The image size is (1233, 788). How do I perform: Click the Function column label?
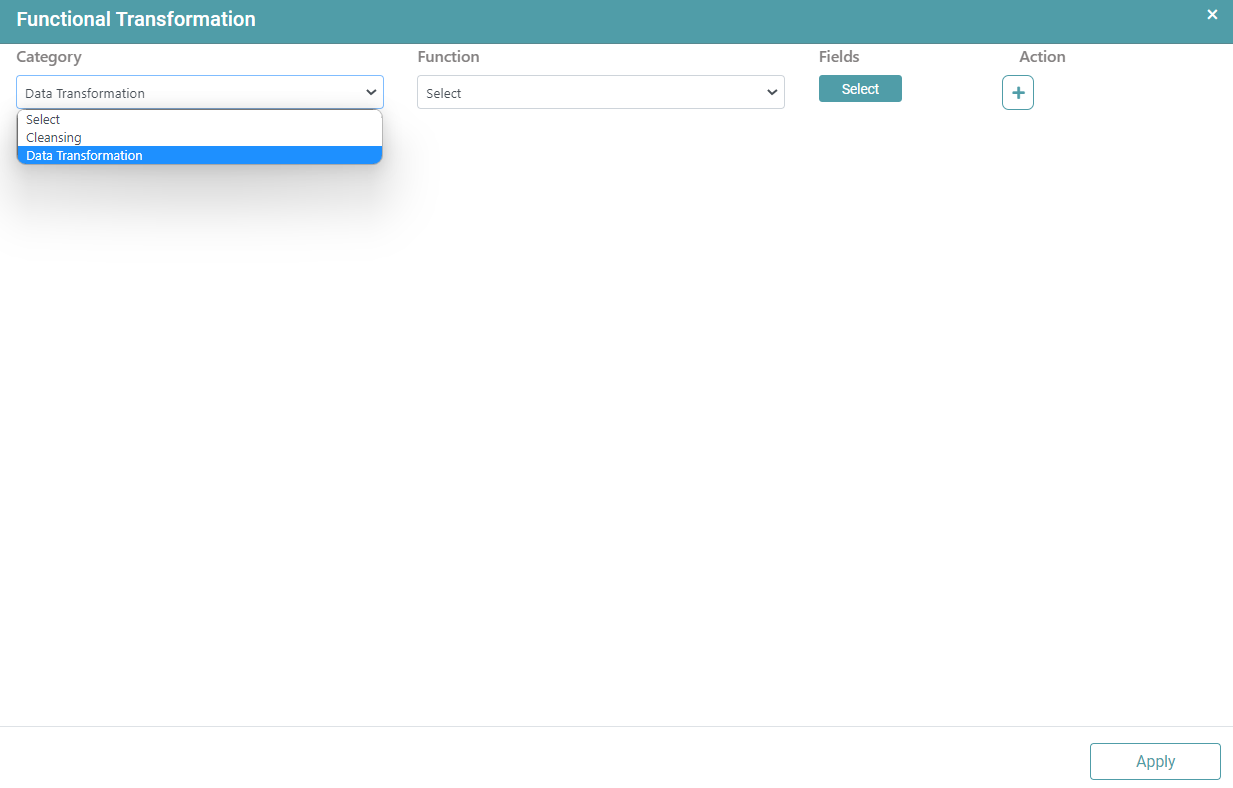pos(448,57)
